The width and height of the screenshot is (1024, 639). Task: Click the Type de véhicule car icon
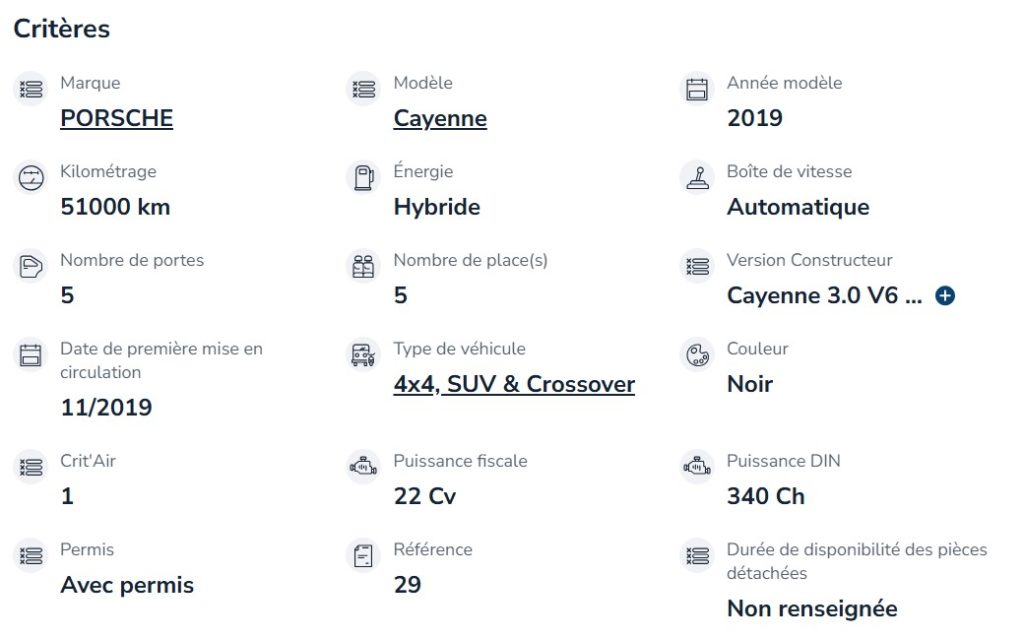pos(363,355)
